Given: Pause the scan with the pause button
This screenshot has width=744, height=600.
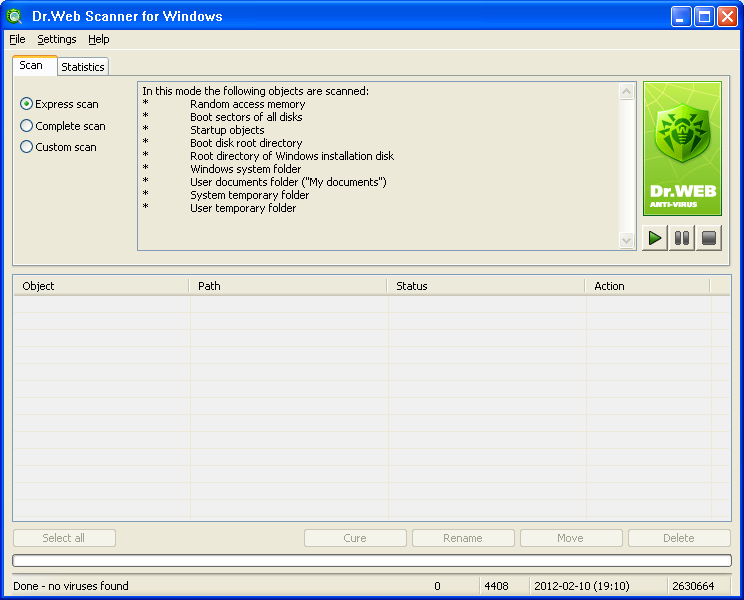Looking at the screenshot, I should (682, 238).
